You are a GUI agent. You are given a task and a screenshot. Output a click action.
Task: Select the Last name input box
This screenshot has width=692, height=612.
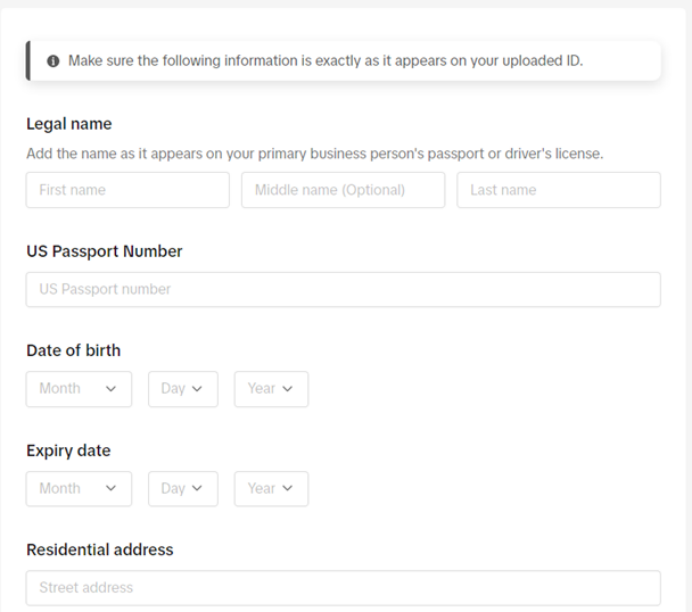point(559,190)
